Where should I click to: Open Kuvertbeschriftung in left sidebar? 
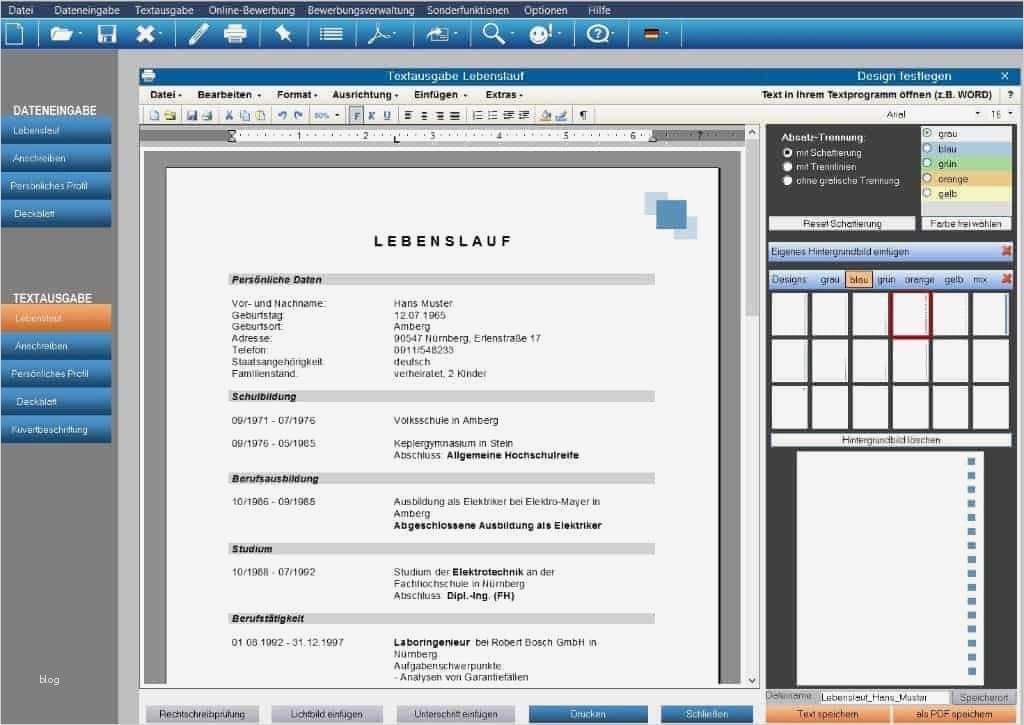coord(56,430)
